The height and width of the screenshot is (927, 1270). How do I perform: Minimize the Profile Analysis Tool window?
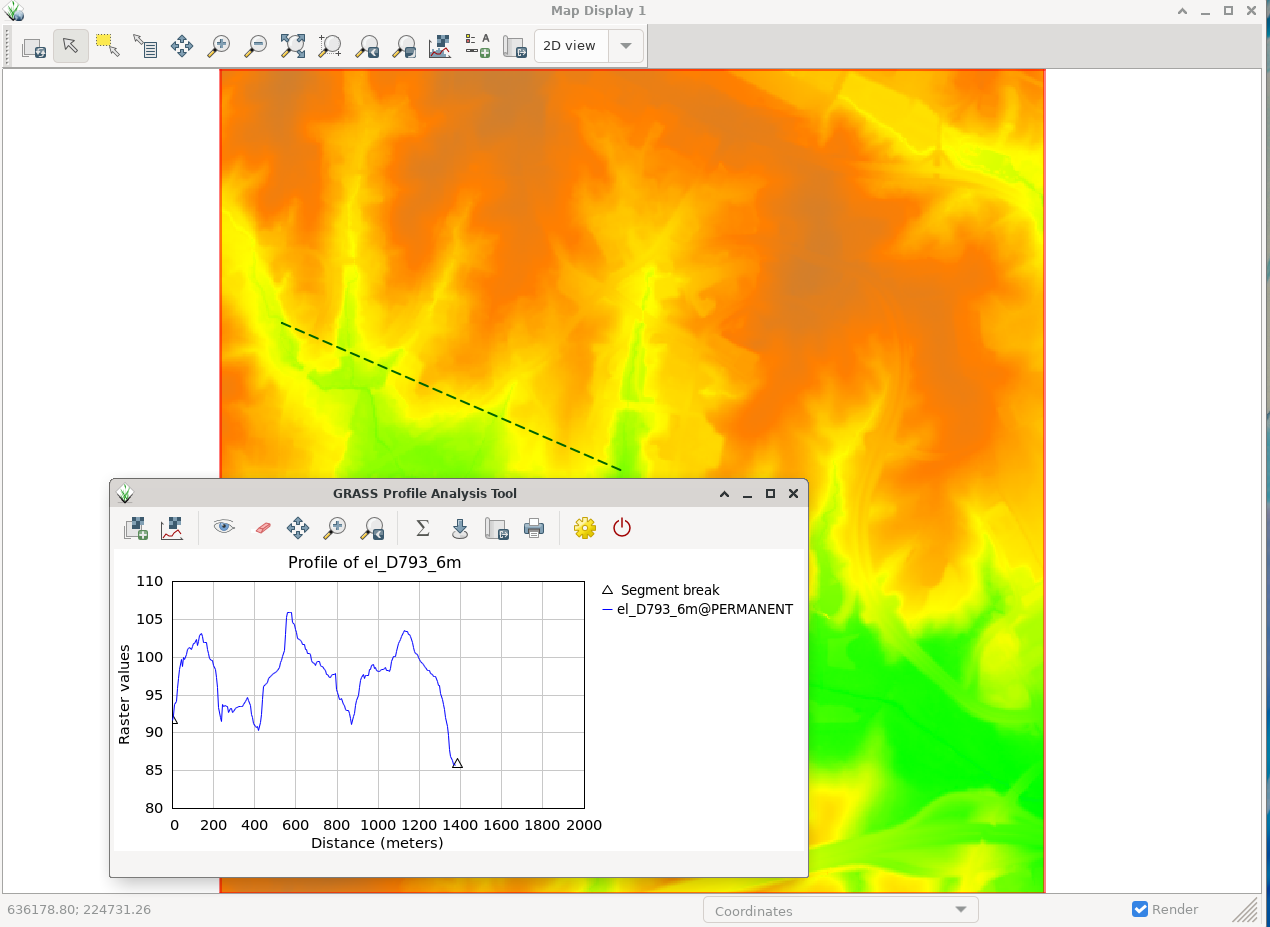747,494
